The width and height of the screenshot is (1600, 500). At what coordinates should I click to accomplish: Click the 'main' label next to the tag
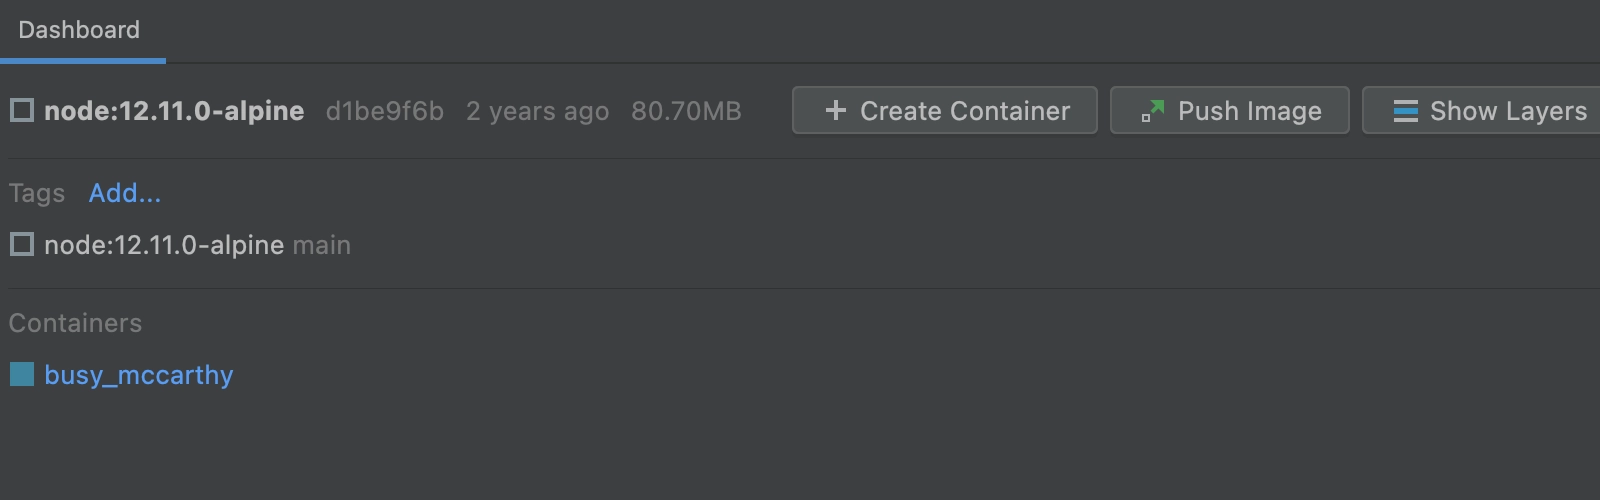click(x=322, y=245)
